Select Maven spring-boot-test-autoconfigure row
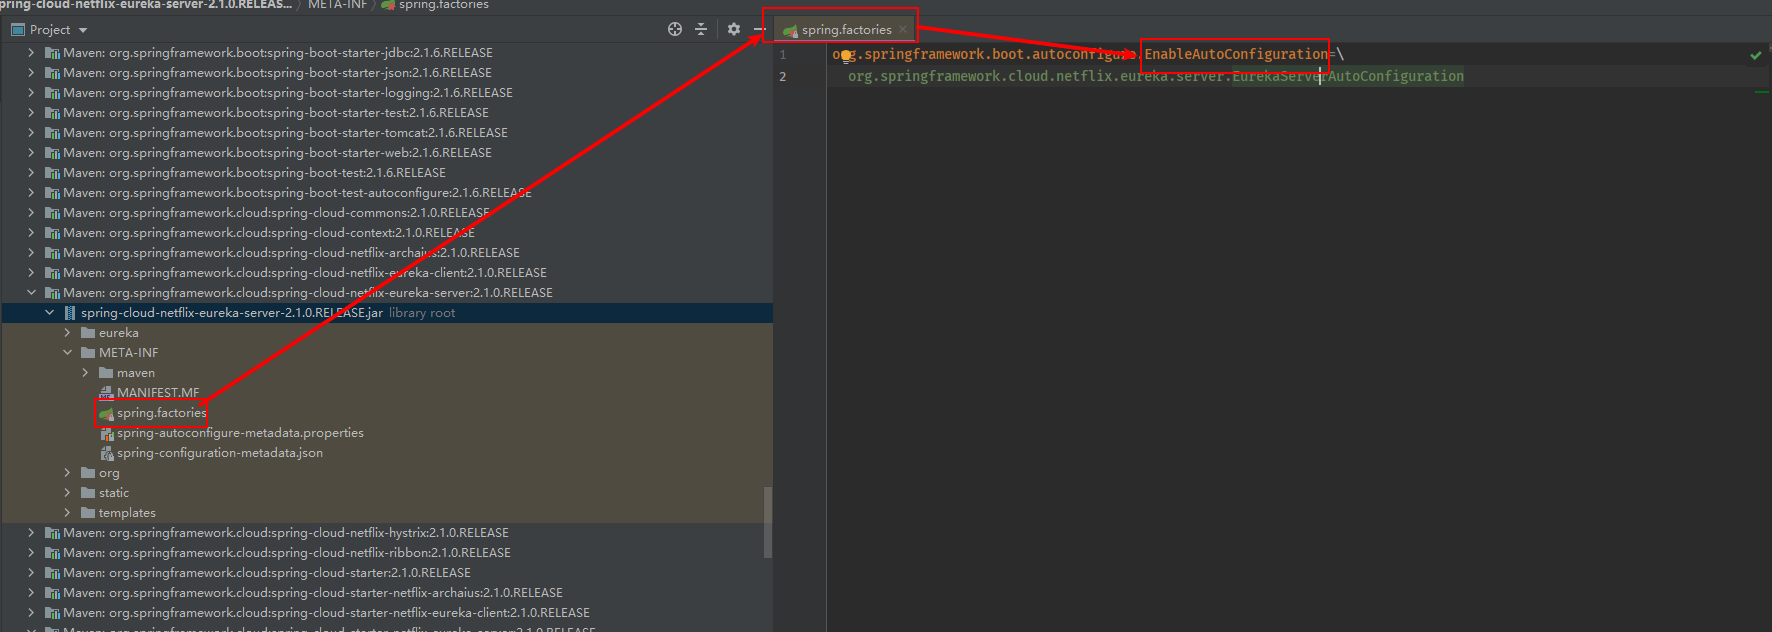Viewport: 1772px width, 632px height. click(x=386, y=193)
